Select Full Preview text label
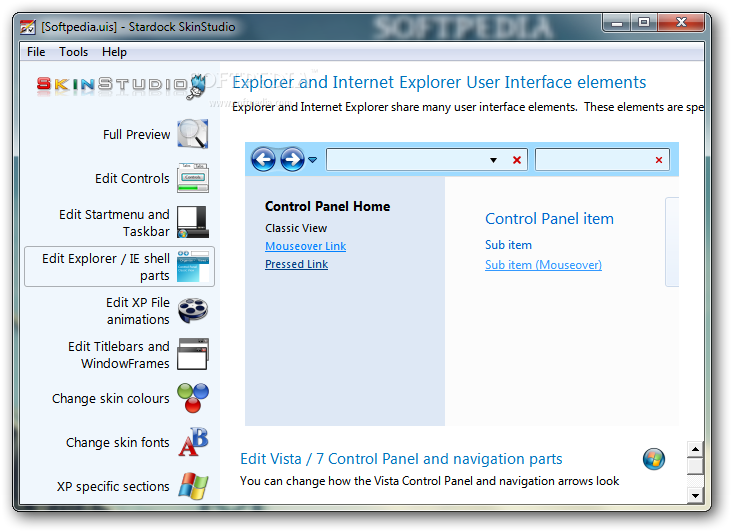This screenshot has width=732, height=532. click(x=136, y=134)
